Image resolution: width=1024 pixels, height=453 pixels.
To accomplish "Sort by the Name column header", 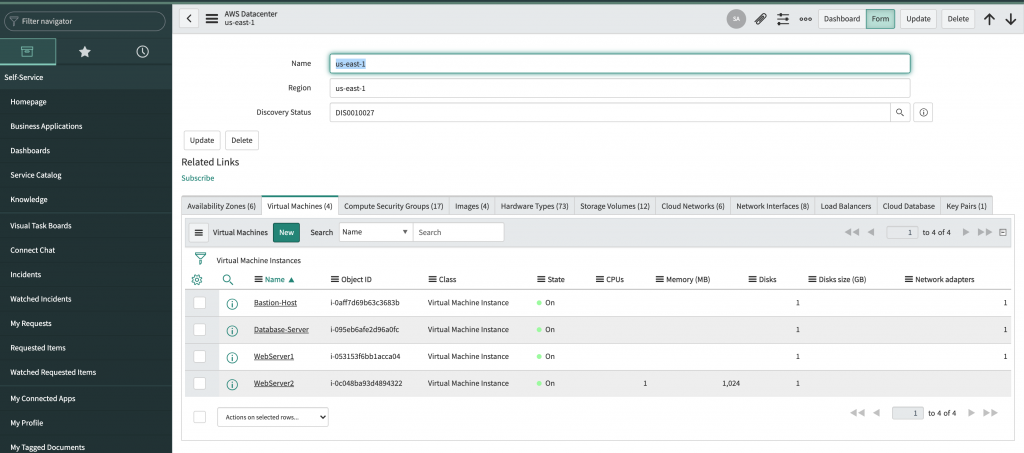I will (275, 279).
